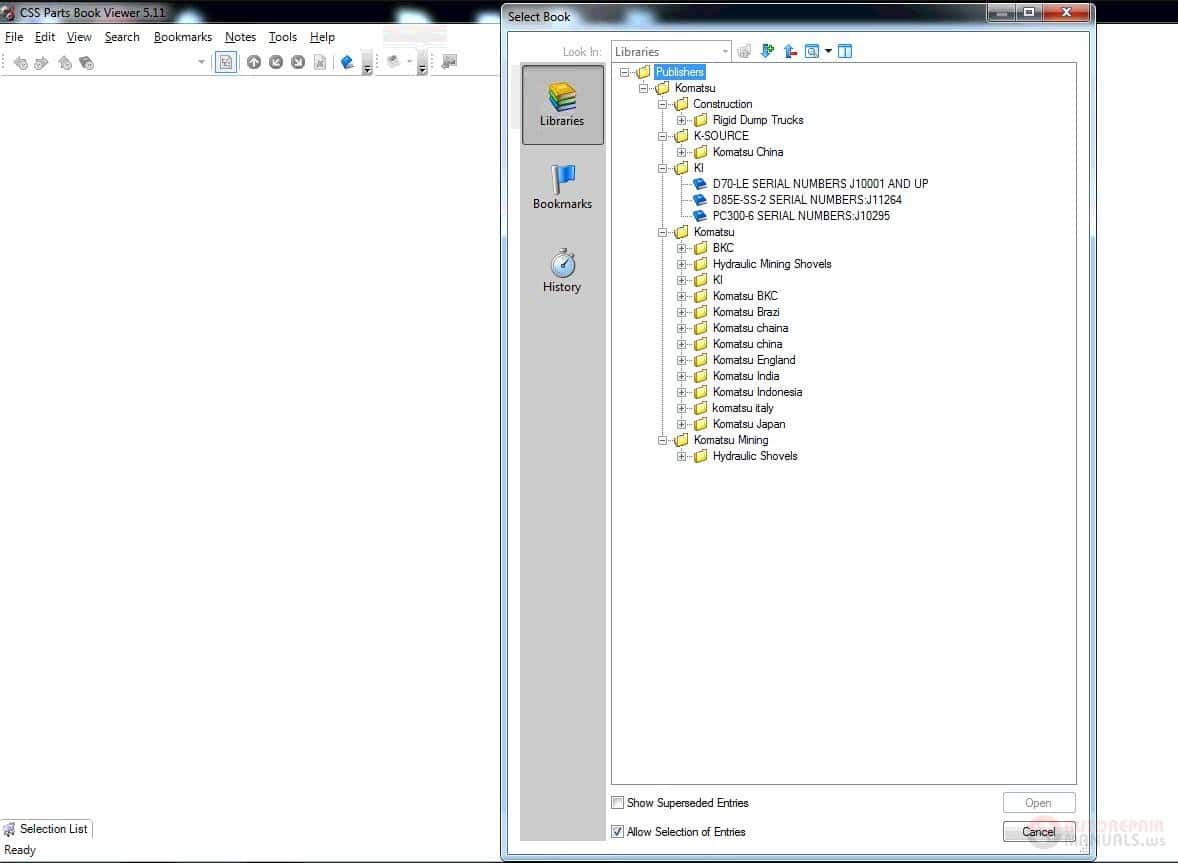Expand the Rigid Dump Trucks folder

pos(681,120)
